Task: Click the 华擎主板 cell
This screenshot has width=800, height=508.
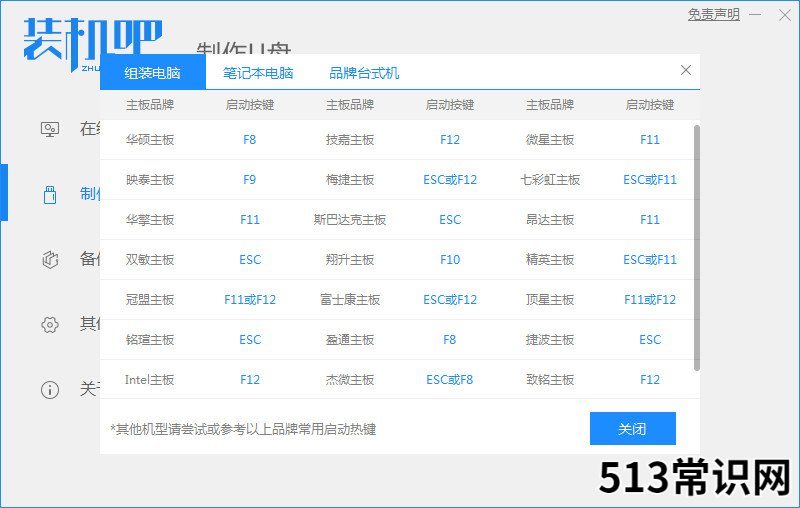Action: pyautogui.click(x=150, y=219)
